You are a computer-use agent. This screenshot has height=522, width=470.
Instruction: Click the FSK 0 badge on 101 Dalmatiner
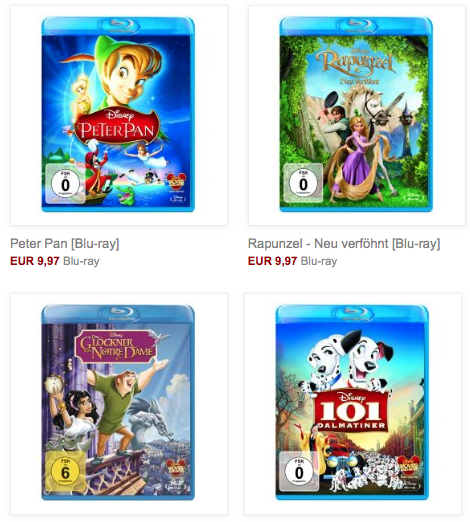pos(299,471)
